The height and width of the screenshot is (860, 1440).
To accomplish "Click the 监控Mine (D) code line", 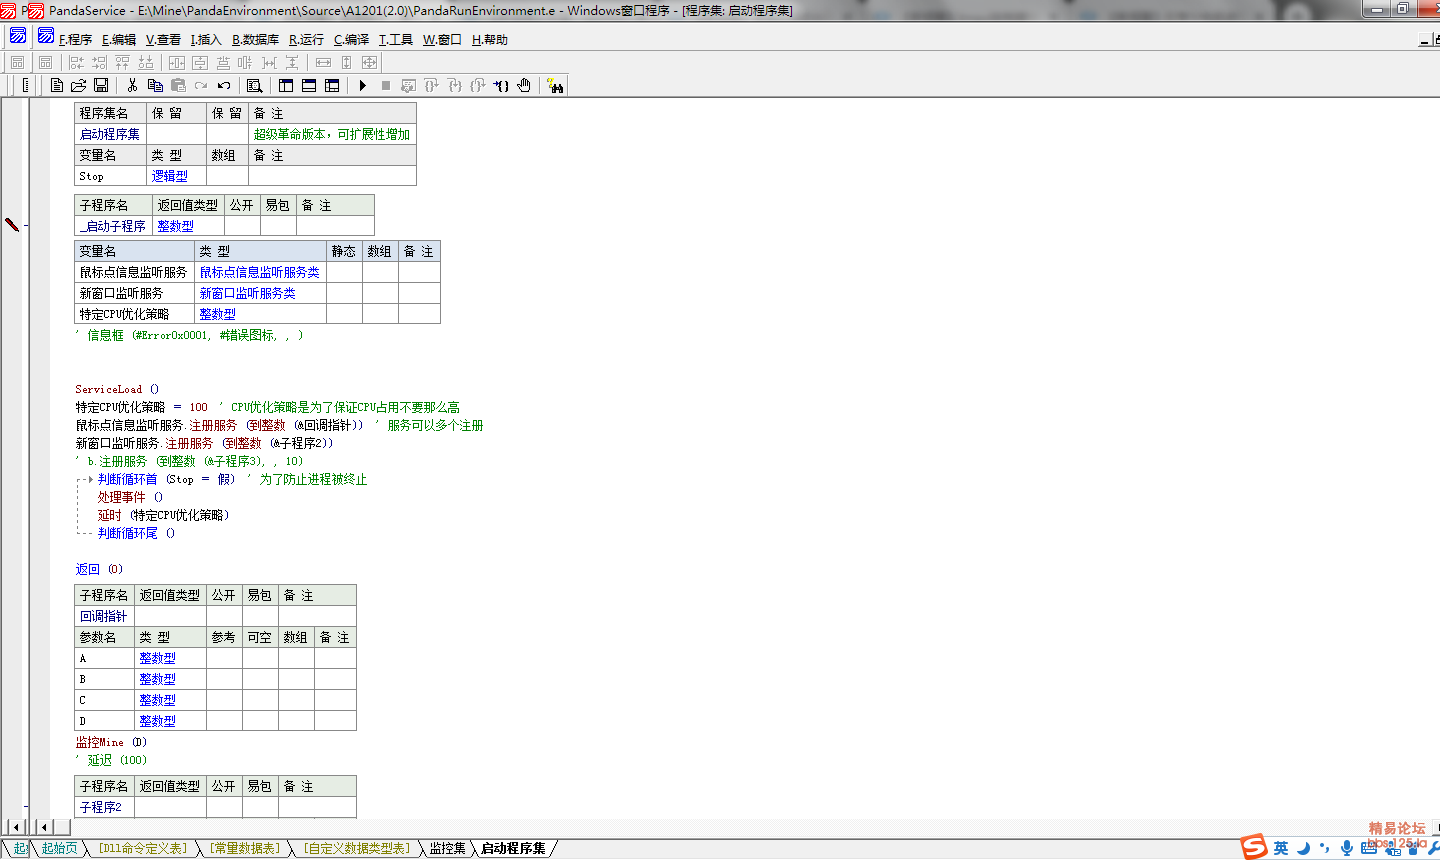I will pyautogui.click(x=111, y=742).
